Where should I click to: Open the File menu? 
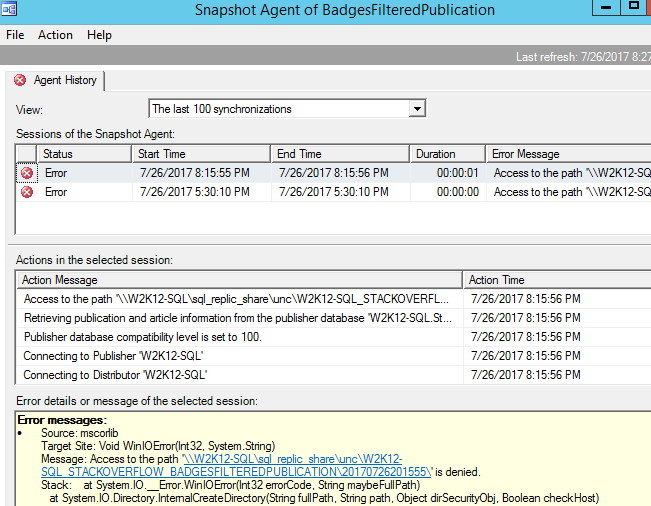click(x=15, y=34)
